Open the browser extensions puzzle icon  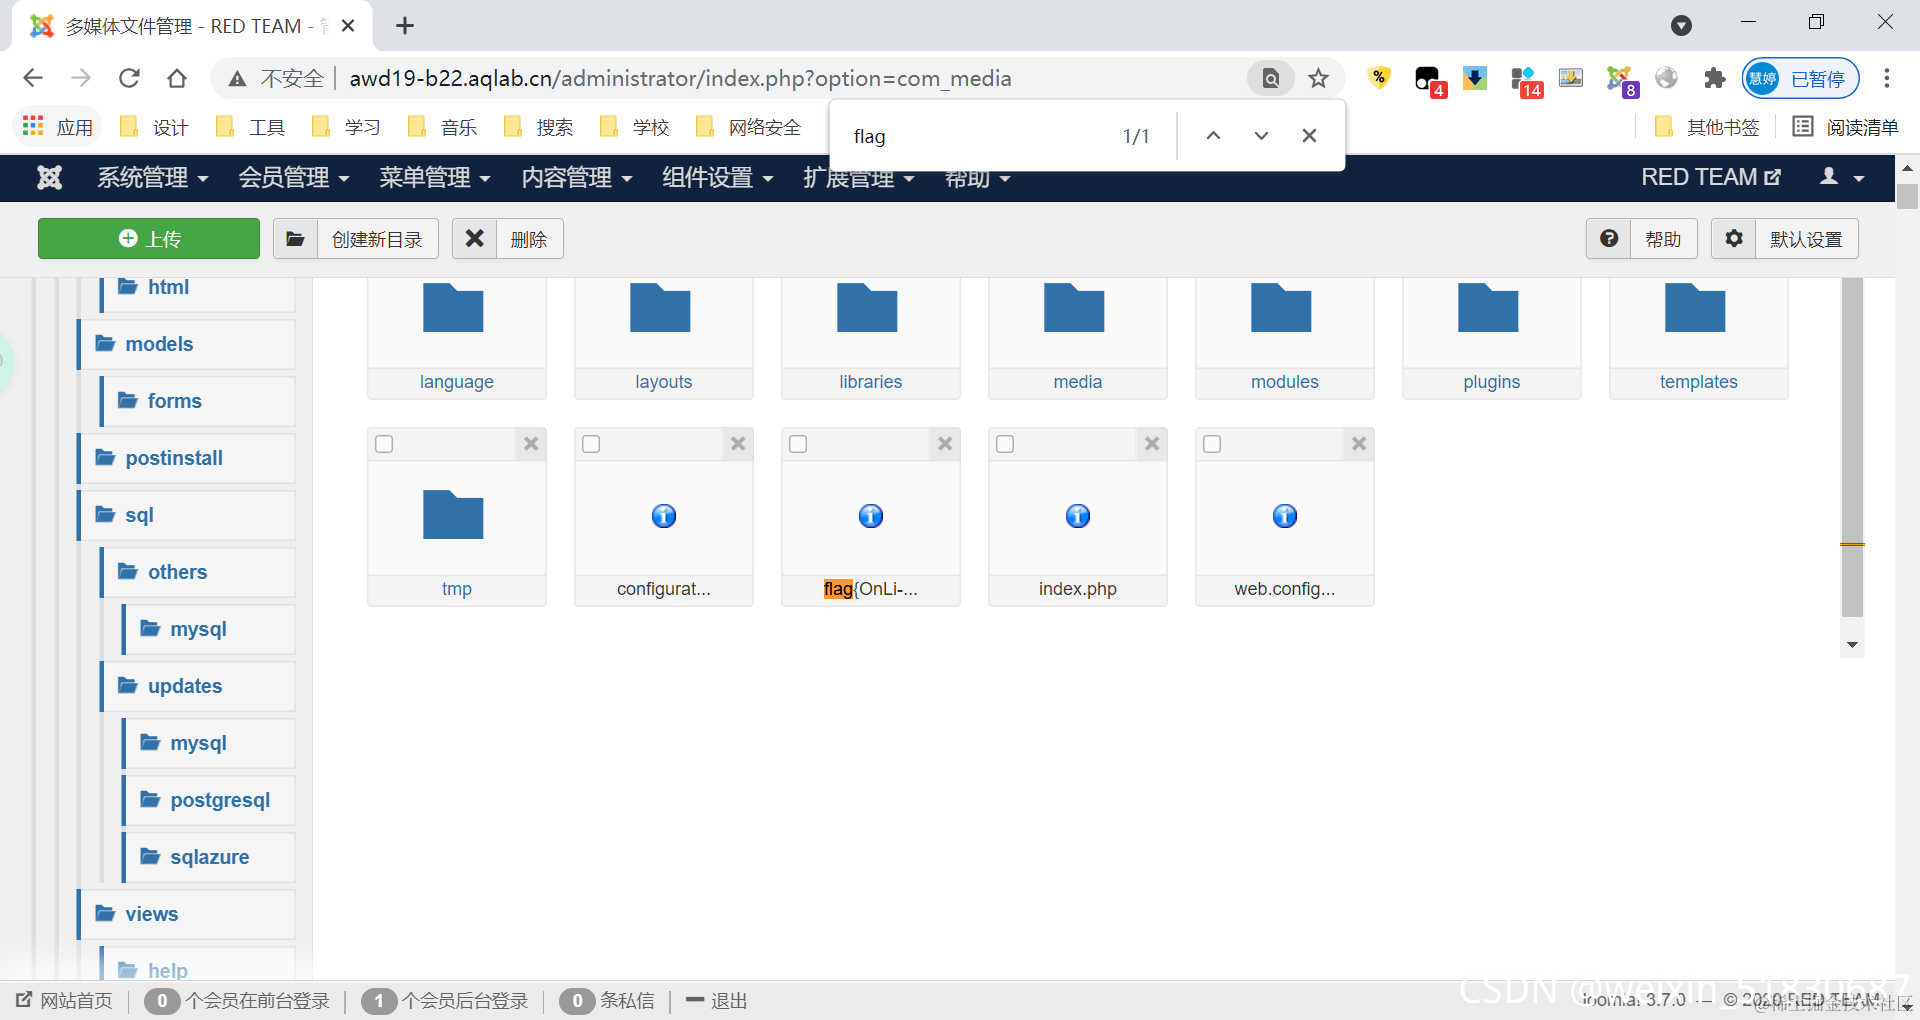1715,78
